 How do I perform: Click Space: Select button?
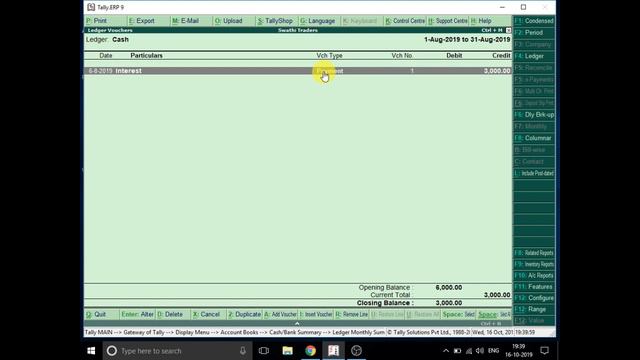[x=458, y=315]
